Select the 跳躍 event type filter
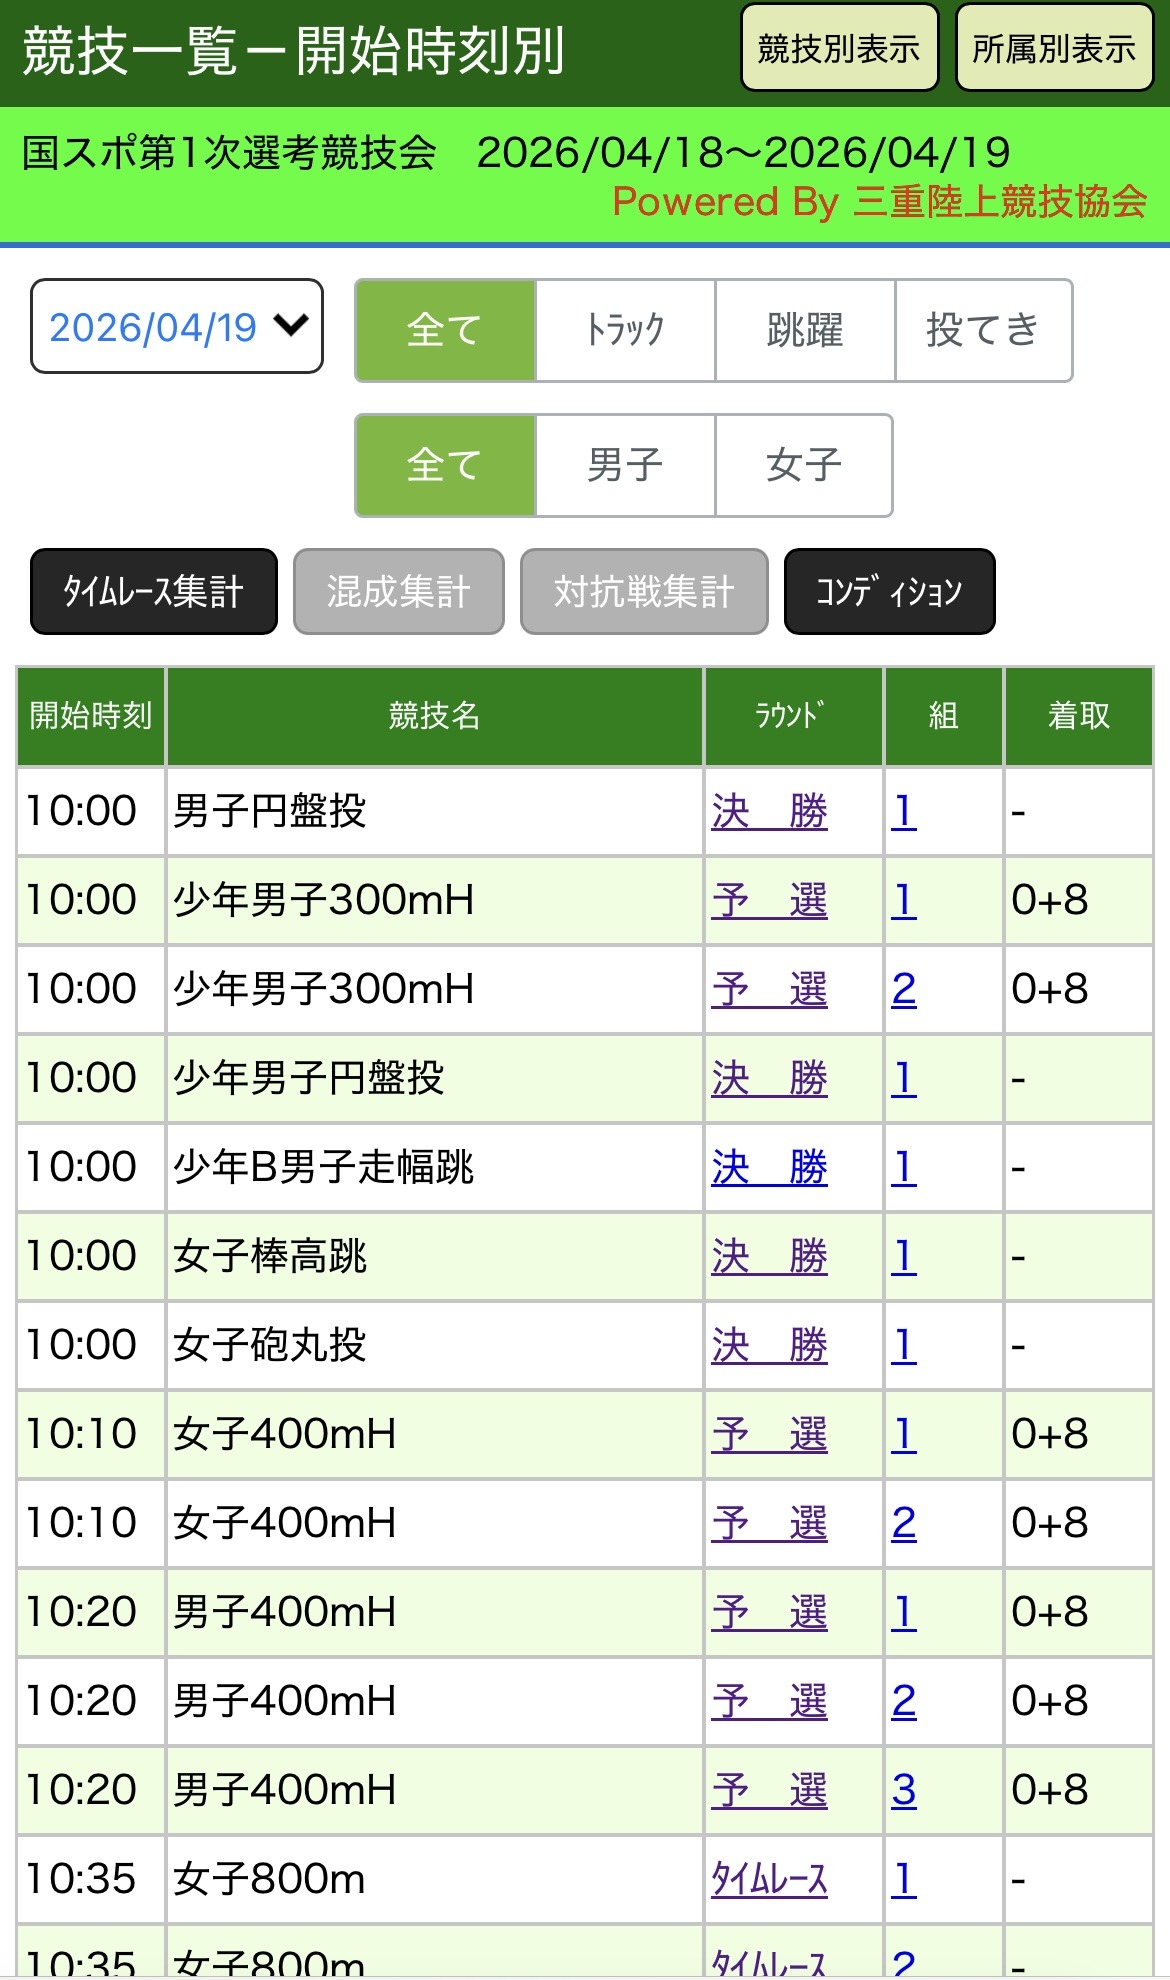 804,330
